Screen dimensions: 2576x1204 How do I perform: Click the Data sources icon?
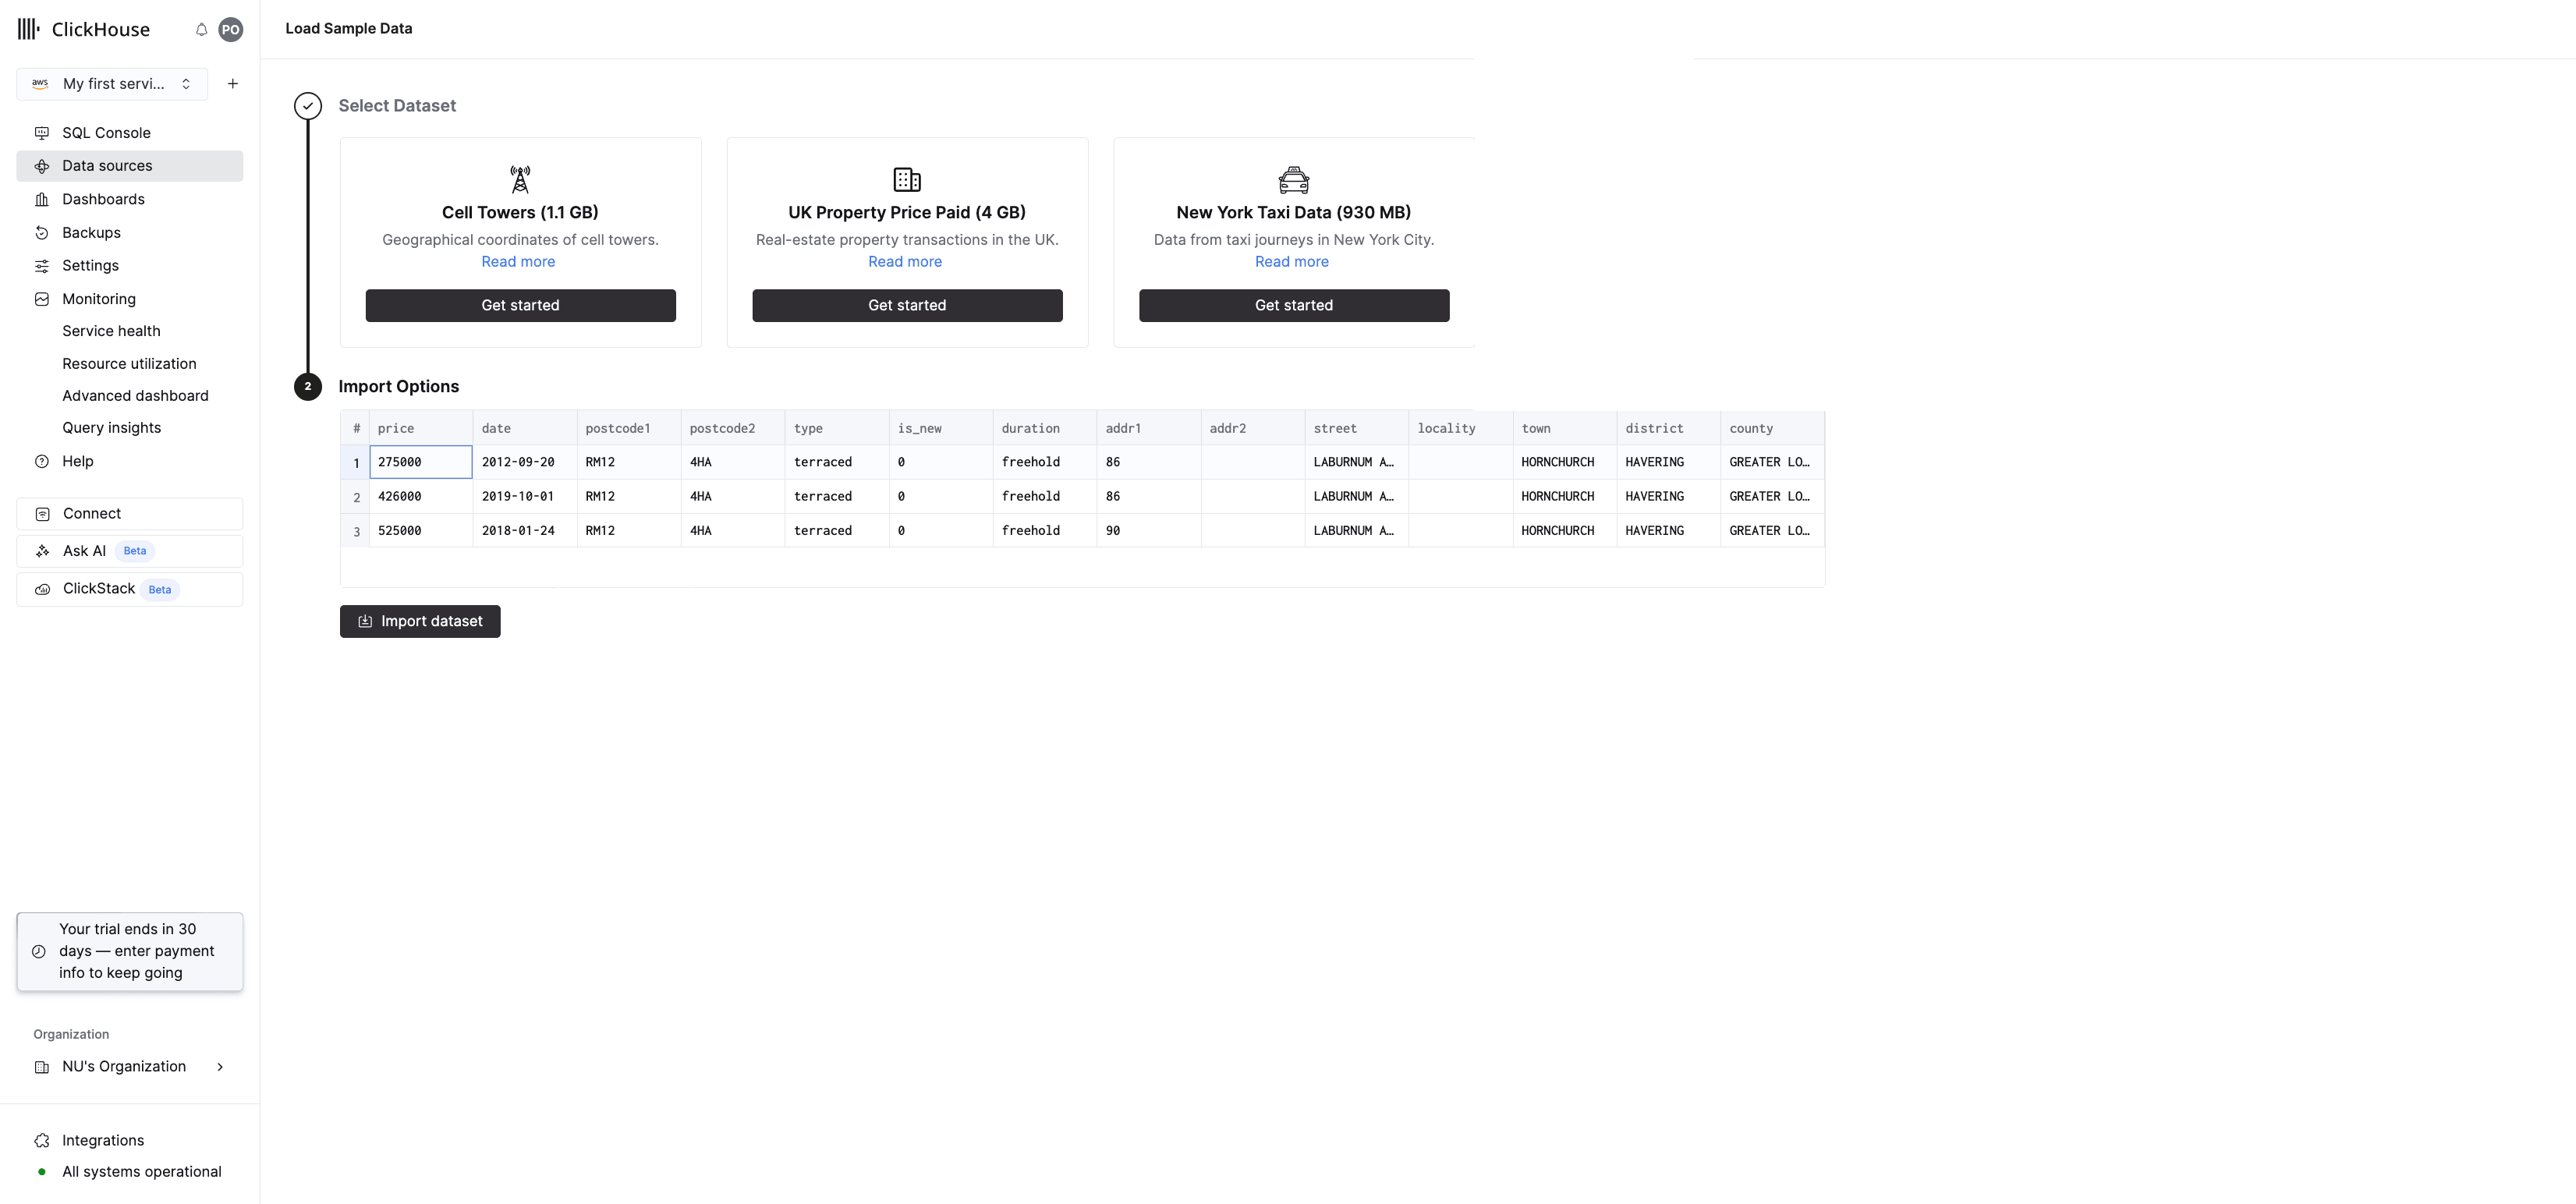pos(42,166)
